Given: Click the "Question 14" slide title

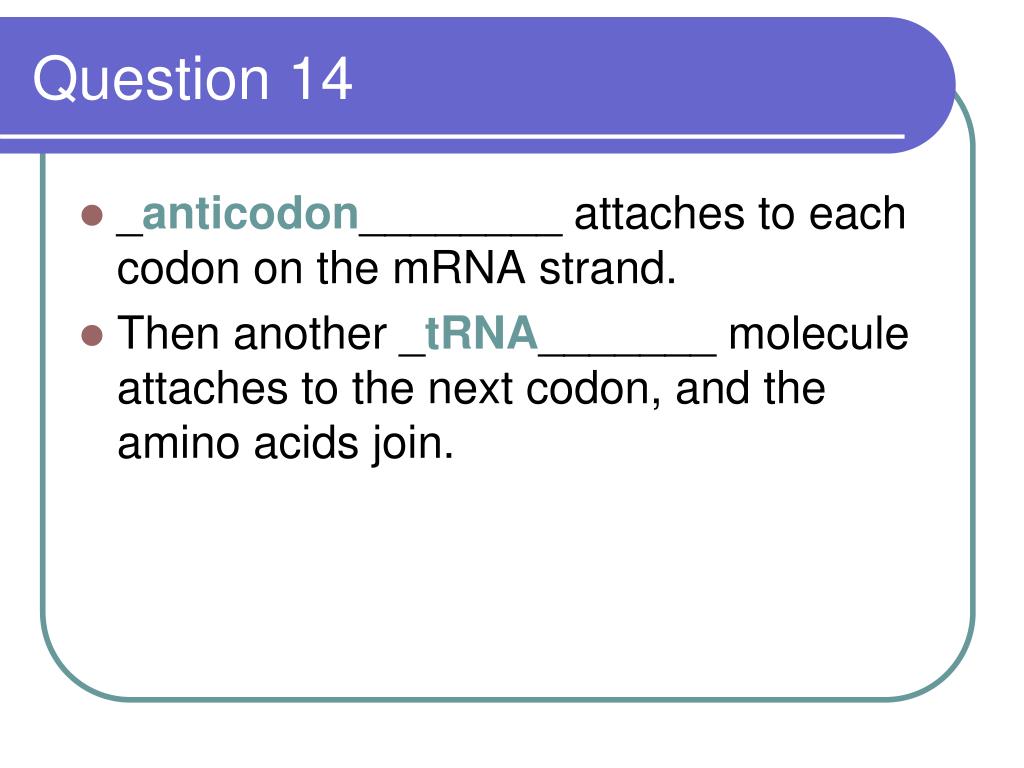Looking at the screenshot, I should pos(193,80).
